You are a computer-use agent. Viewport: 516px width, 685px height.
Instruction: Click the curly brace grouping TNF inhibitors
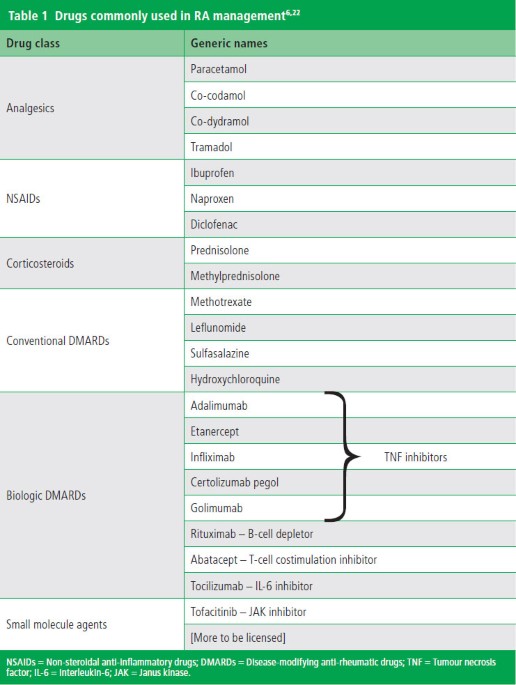tap(343, 457)
